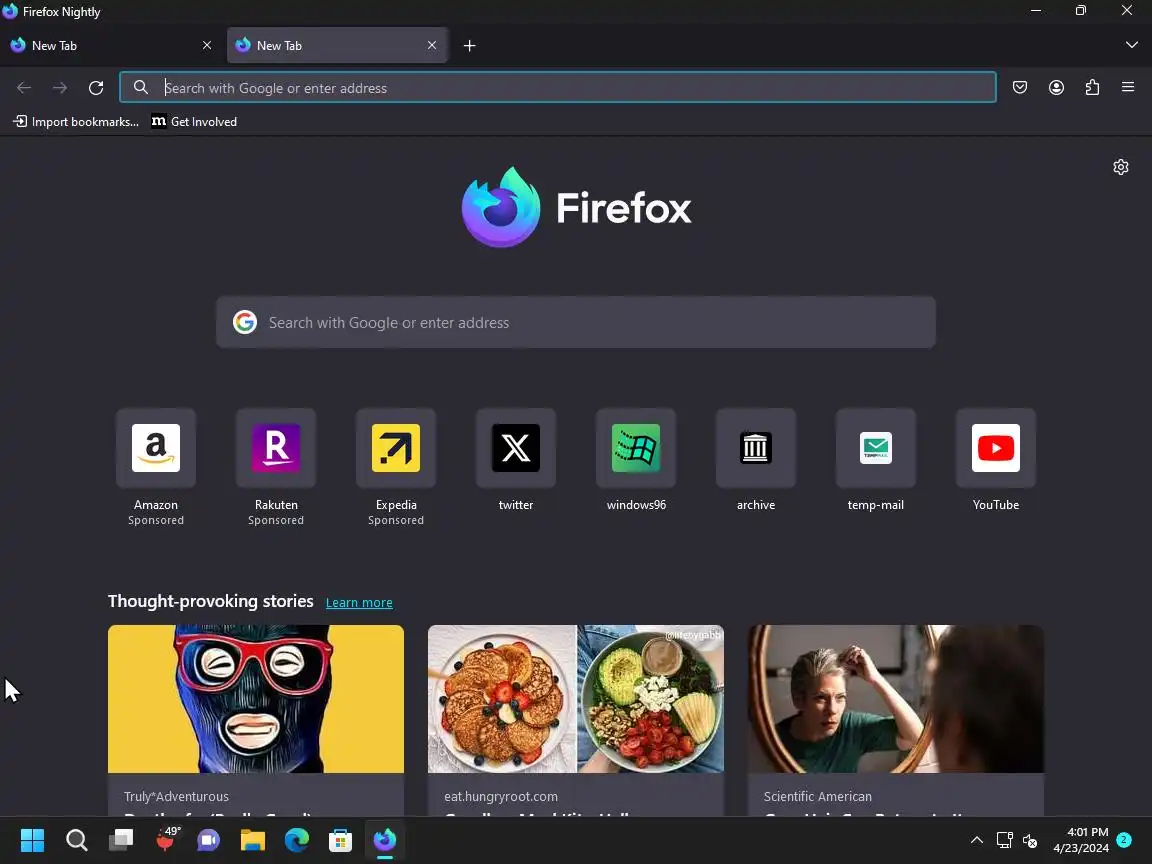This screenshot has width=1152, height=864.
Task: Click Firefox Nightly taskbar icon
Action: tap(385, 840)
